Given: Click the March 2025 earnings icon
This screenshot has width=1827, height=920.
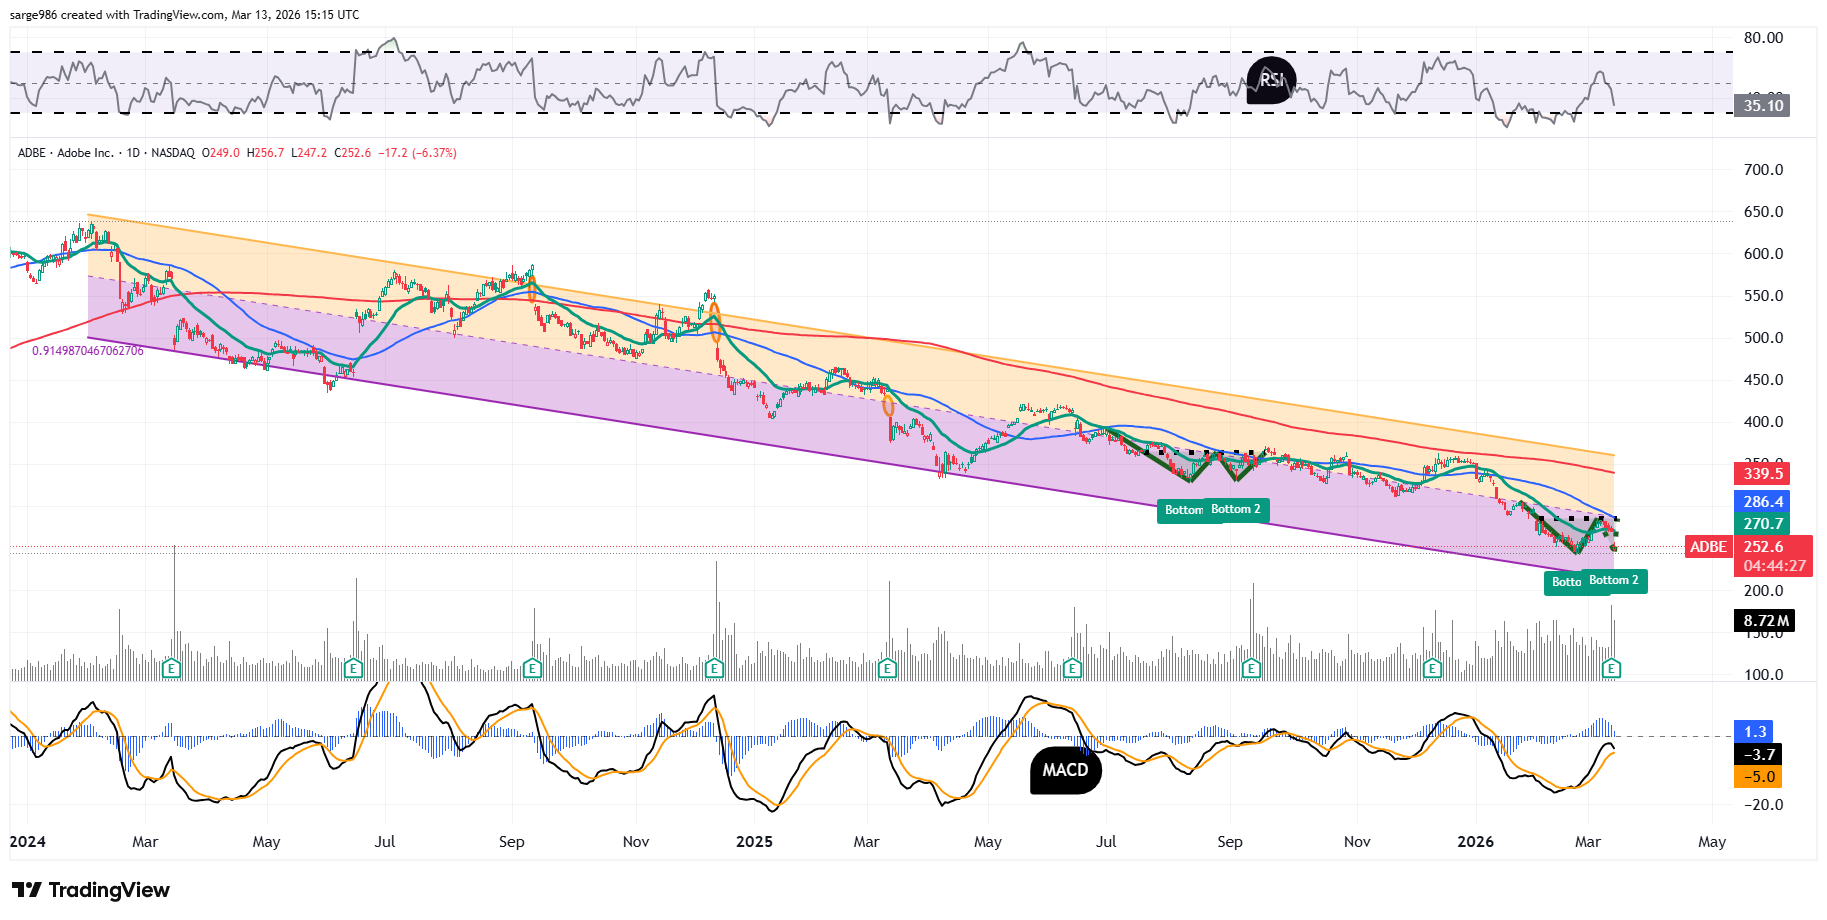Looking at the screenshot, I should 887,668.
